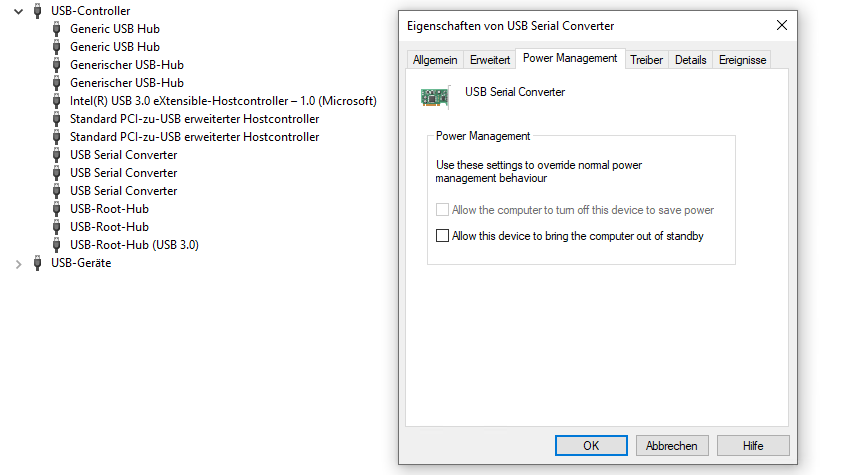This screenshot has width=846, height=475.
Task: Switch to the Treiber tab
Action: pos(646,60)
